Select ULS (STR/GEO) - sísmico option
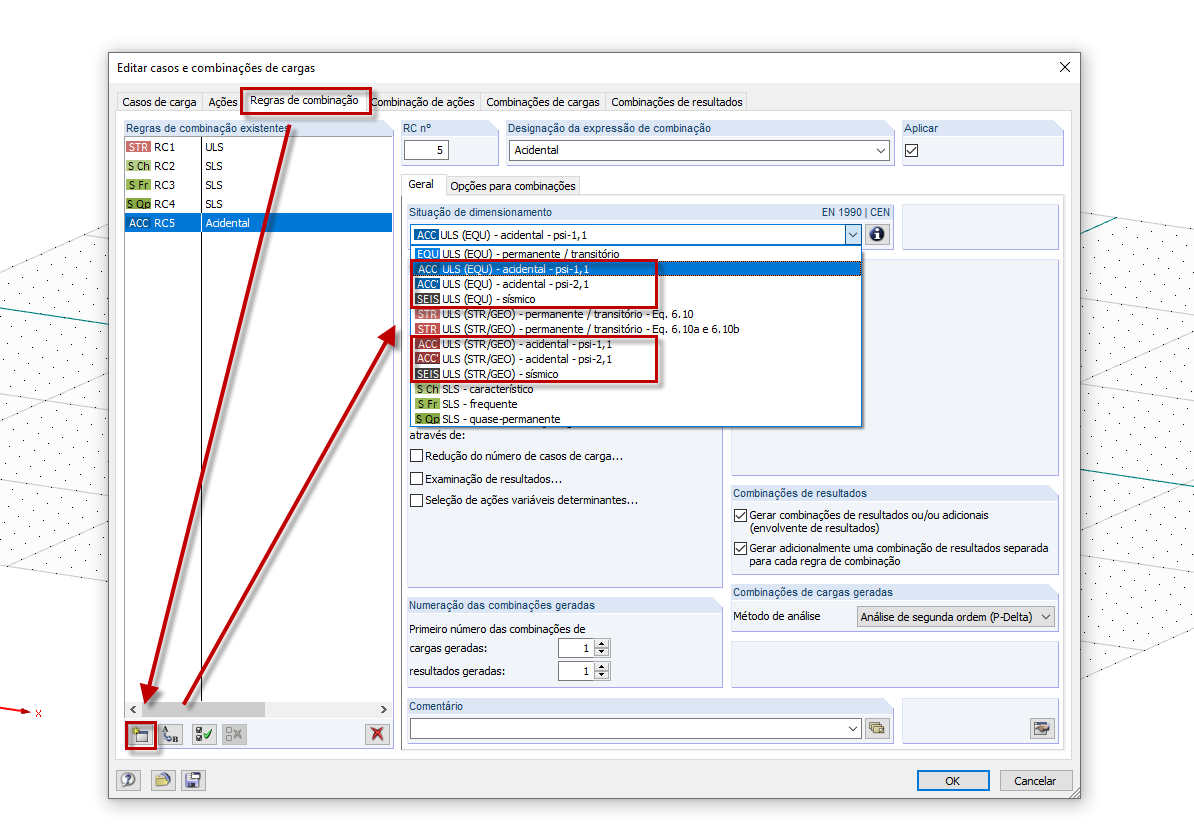1194x830 pixels. [x=637, y=374]
